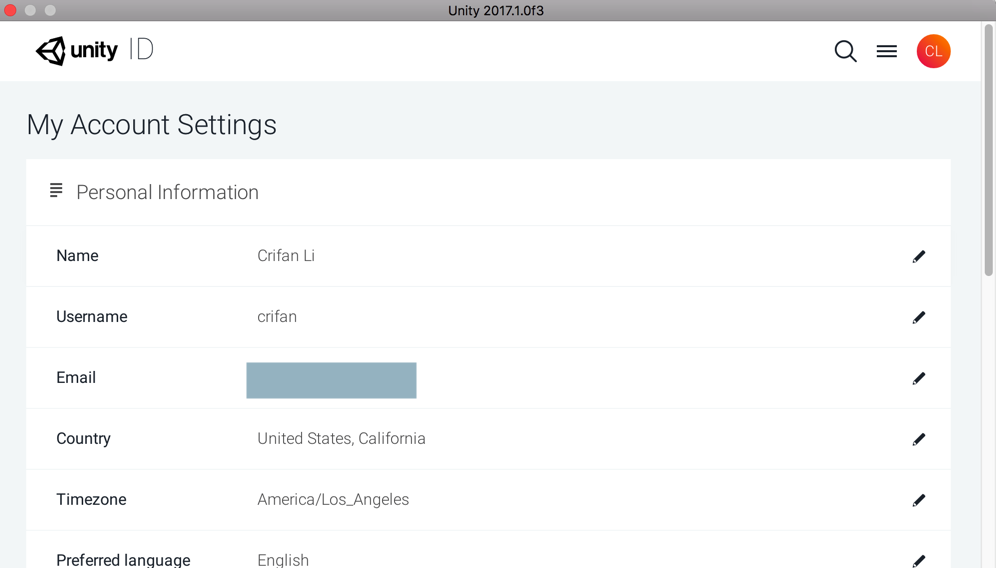Click the vertical scrollbar thumb
The image size is (996, 568).
coord(988,150)
